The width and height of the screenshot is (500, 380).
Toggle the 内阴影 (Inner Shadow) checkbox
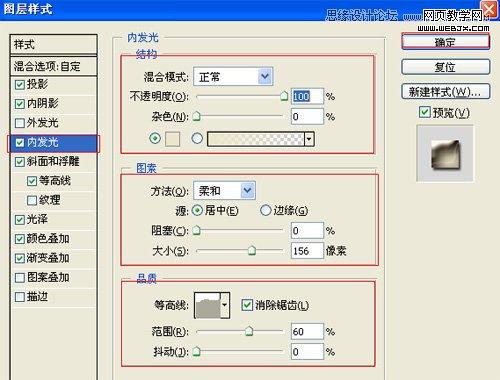click(x=20, y=104)
